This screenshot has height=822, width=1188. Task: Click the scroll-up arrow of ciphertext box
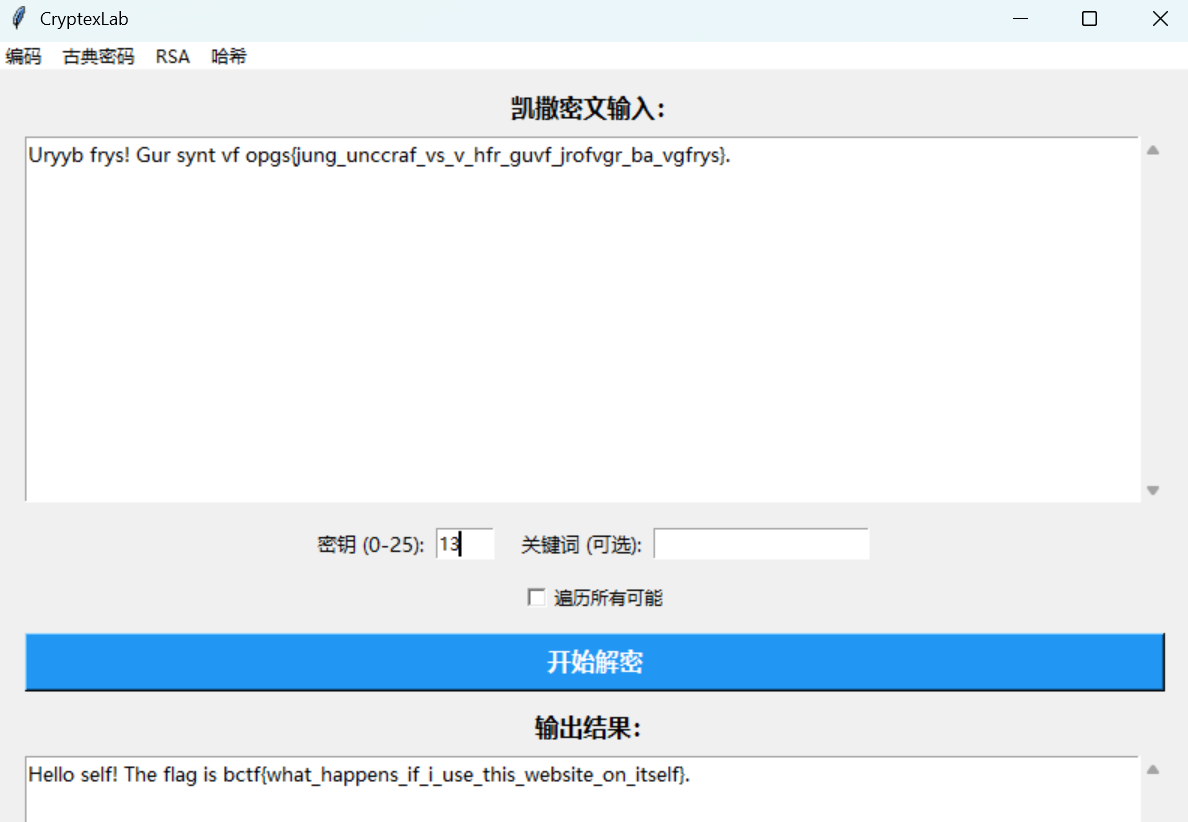(x=1152, y=151)
